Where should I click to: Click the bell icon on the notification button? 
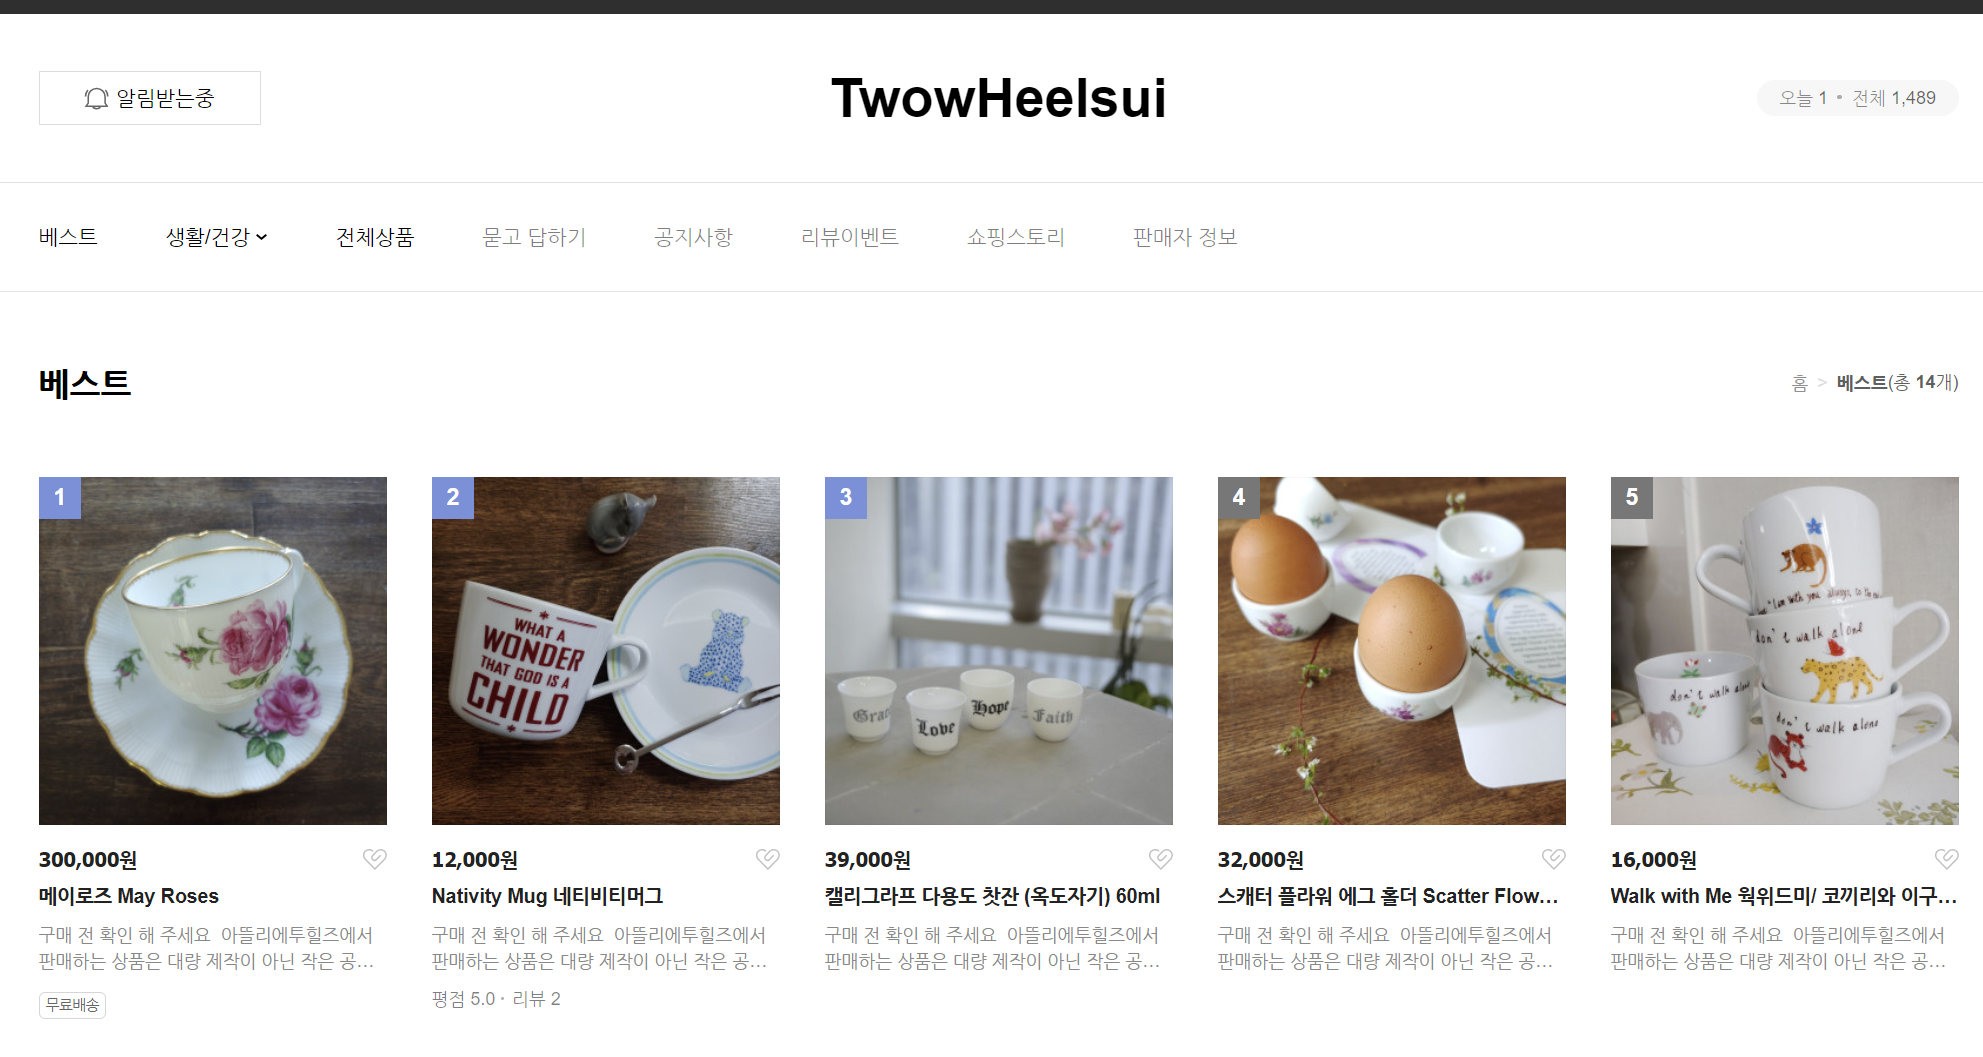[96, 98]
